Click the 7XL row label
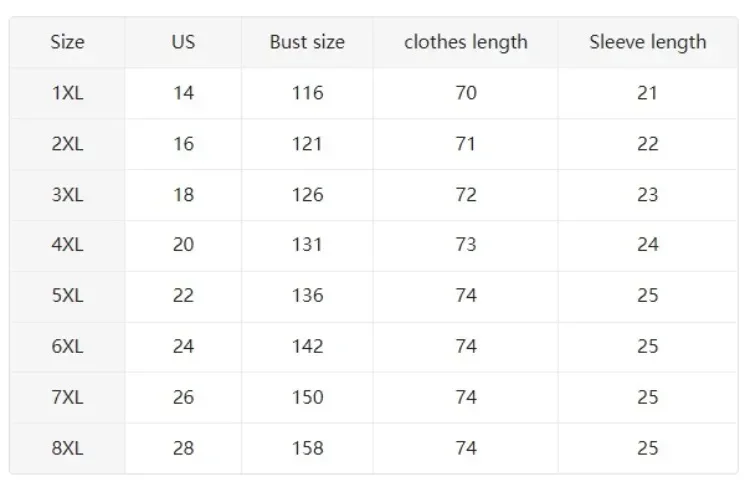The height and width of the screenshot is (487, 750). click(x=67, y=397)
